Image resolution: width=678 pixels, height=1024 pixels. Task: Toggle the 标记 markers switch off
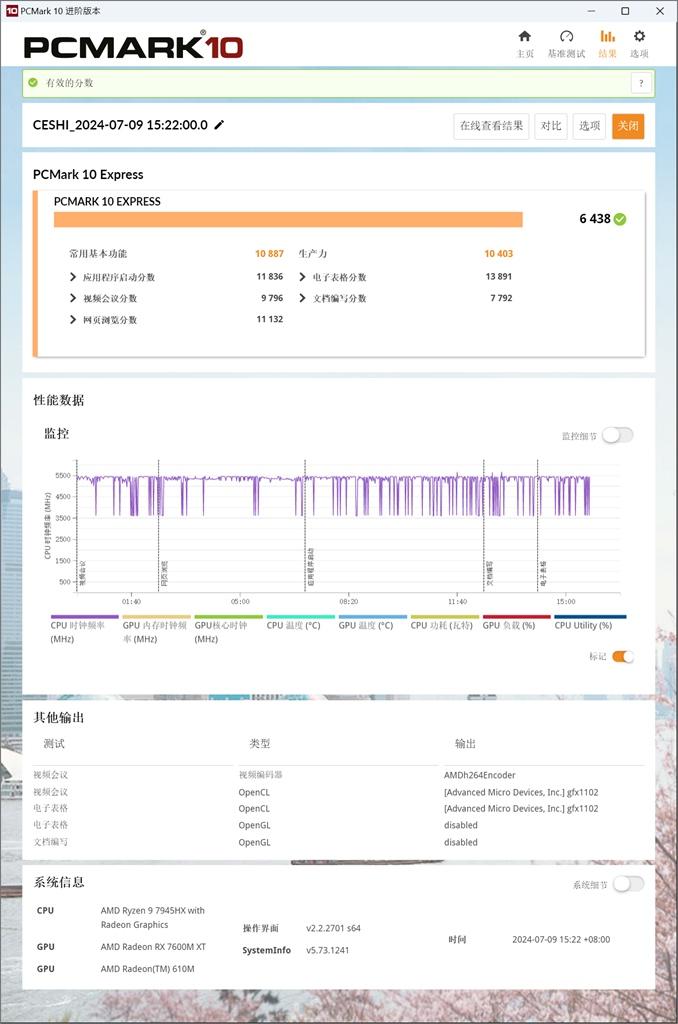pyautogui.click(x=622, y=657)
